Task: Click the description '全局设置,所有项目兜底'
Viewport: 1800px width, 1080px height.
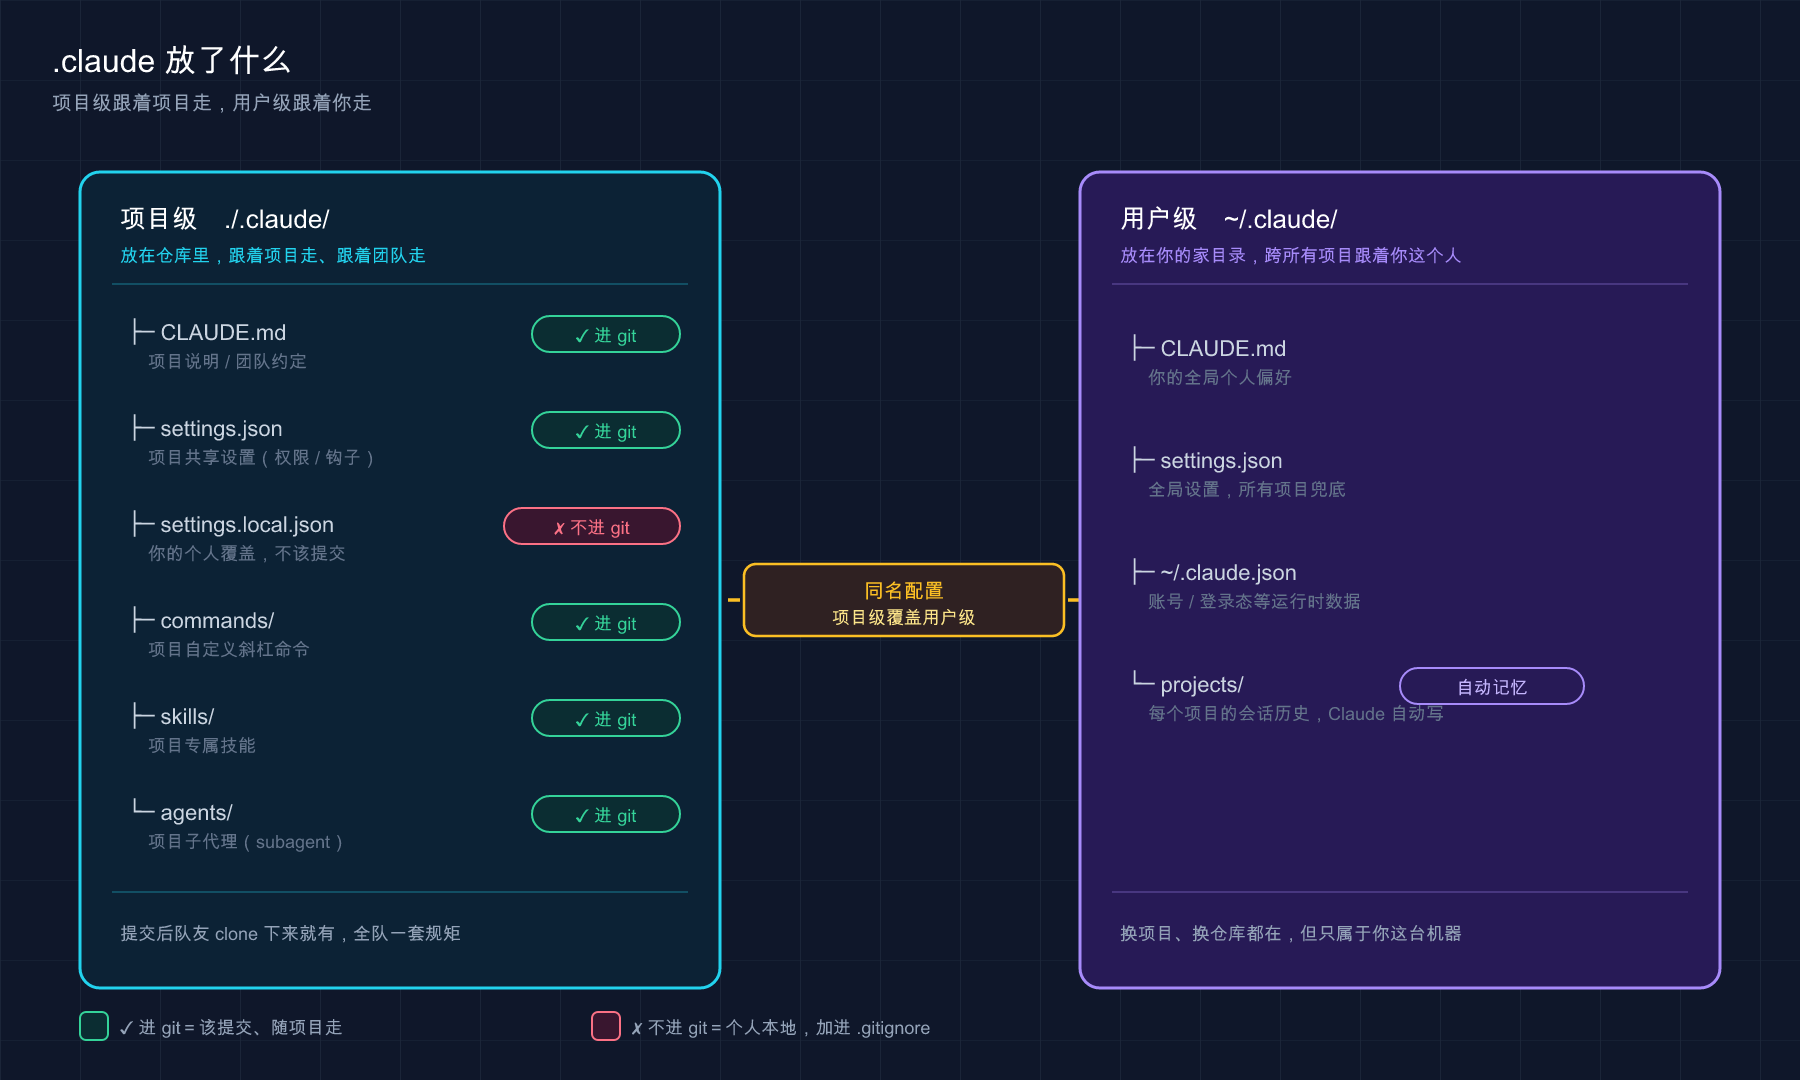Action: pos(1247,490)
